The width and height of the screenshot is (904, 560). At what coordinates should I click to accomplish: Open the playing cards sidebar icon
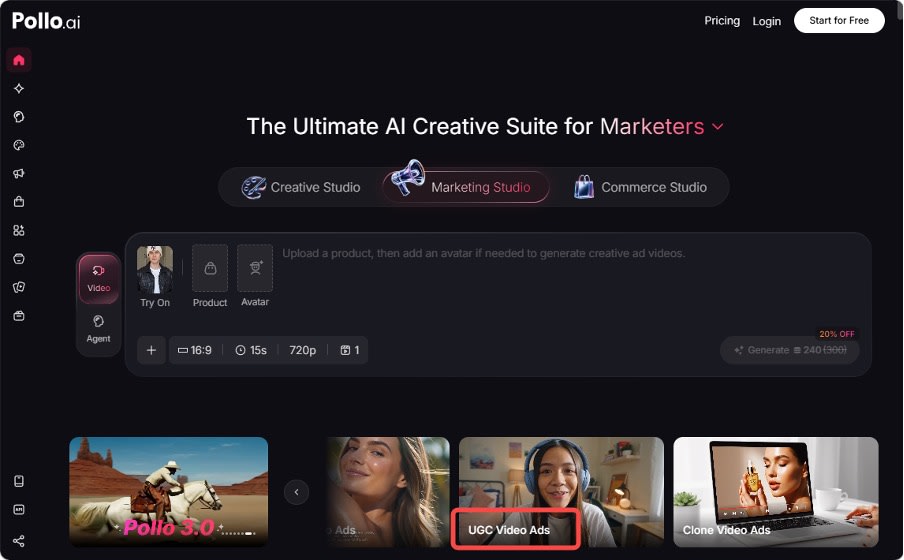coord(19,287)
